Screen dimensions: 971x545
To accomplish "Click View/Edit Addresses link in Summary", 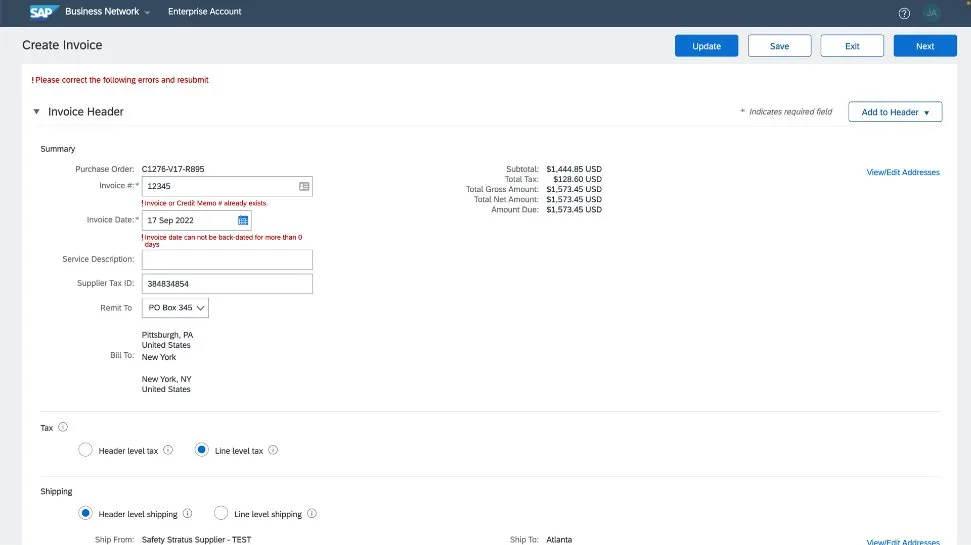I will [902, 172].
